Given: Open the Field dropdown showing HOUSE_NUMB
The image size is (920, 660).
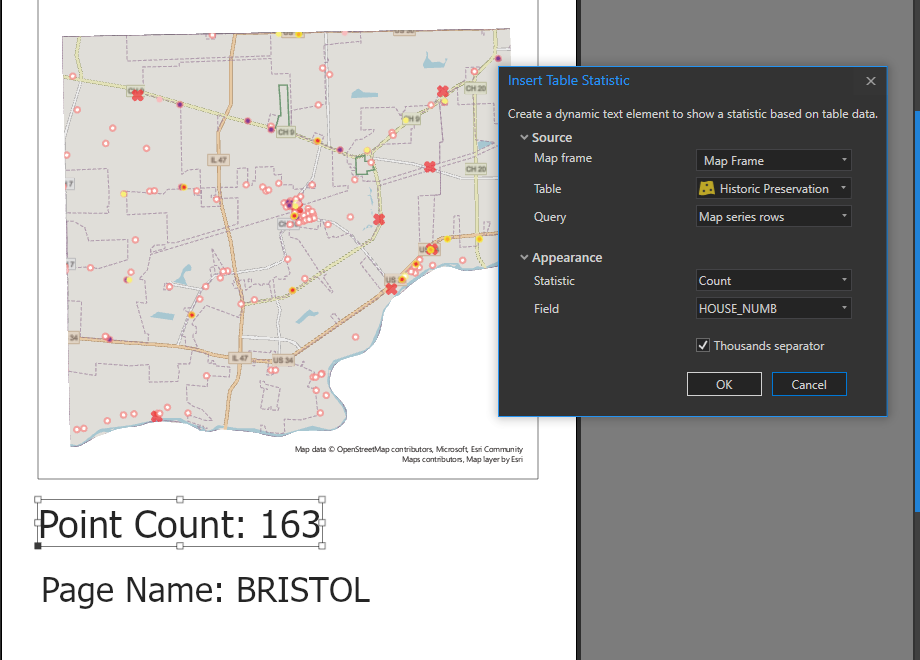Looking at the screenshot, I should point(773,309).
